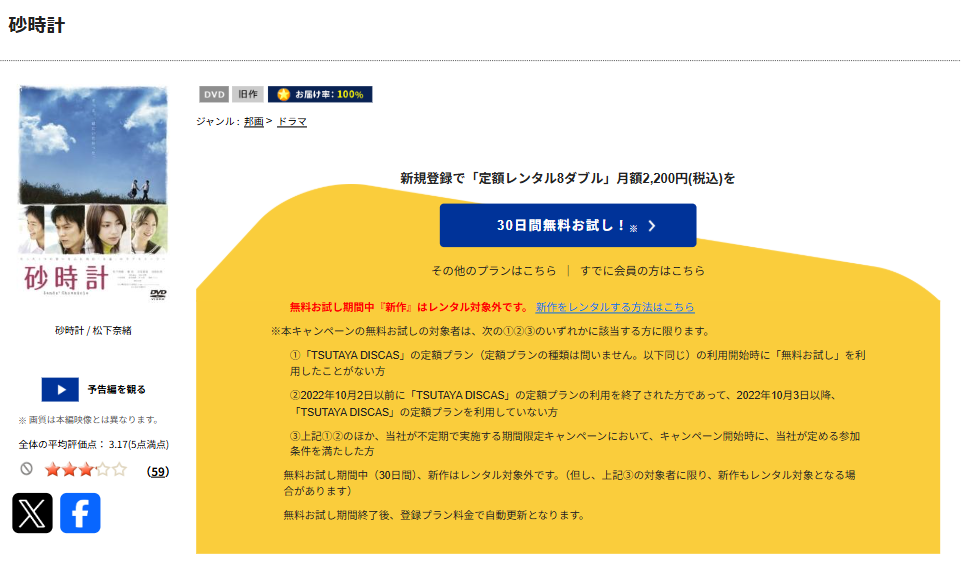The height and width of the screenshot is (570, 961).
Task: Rate the movie with the fifth star
Action: point(119,470)
